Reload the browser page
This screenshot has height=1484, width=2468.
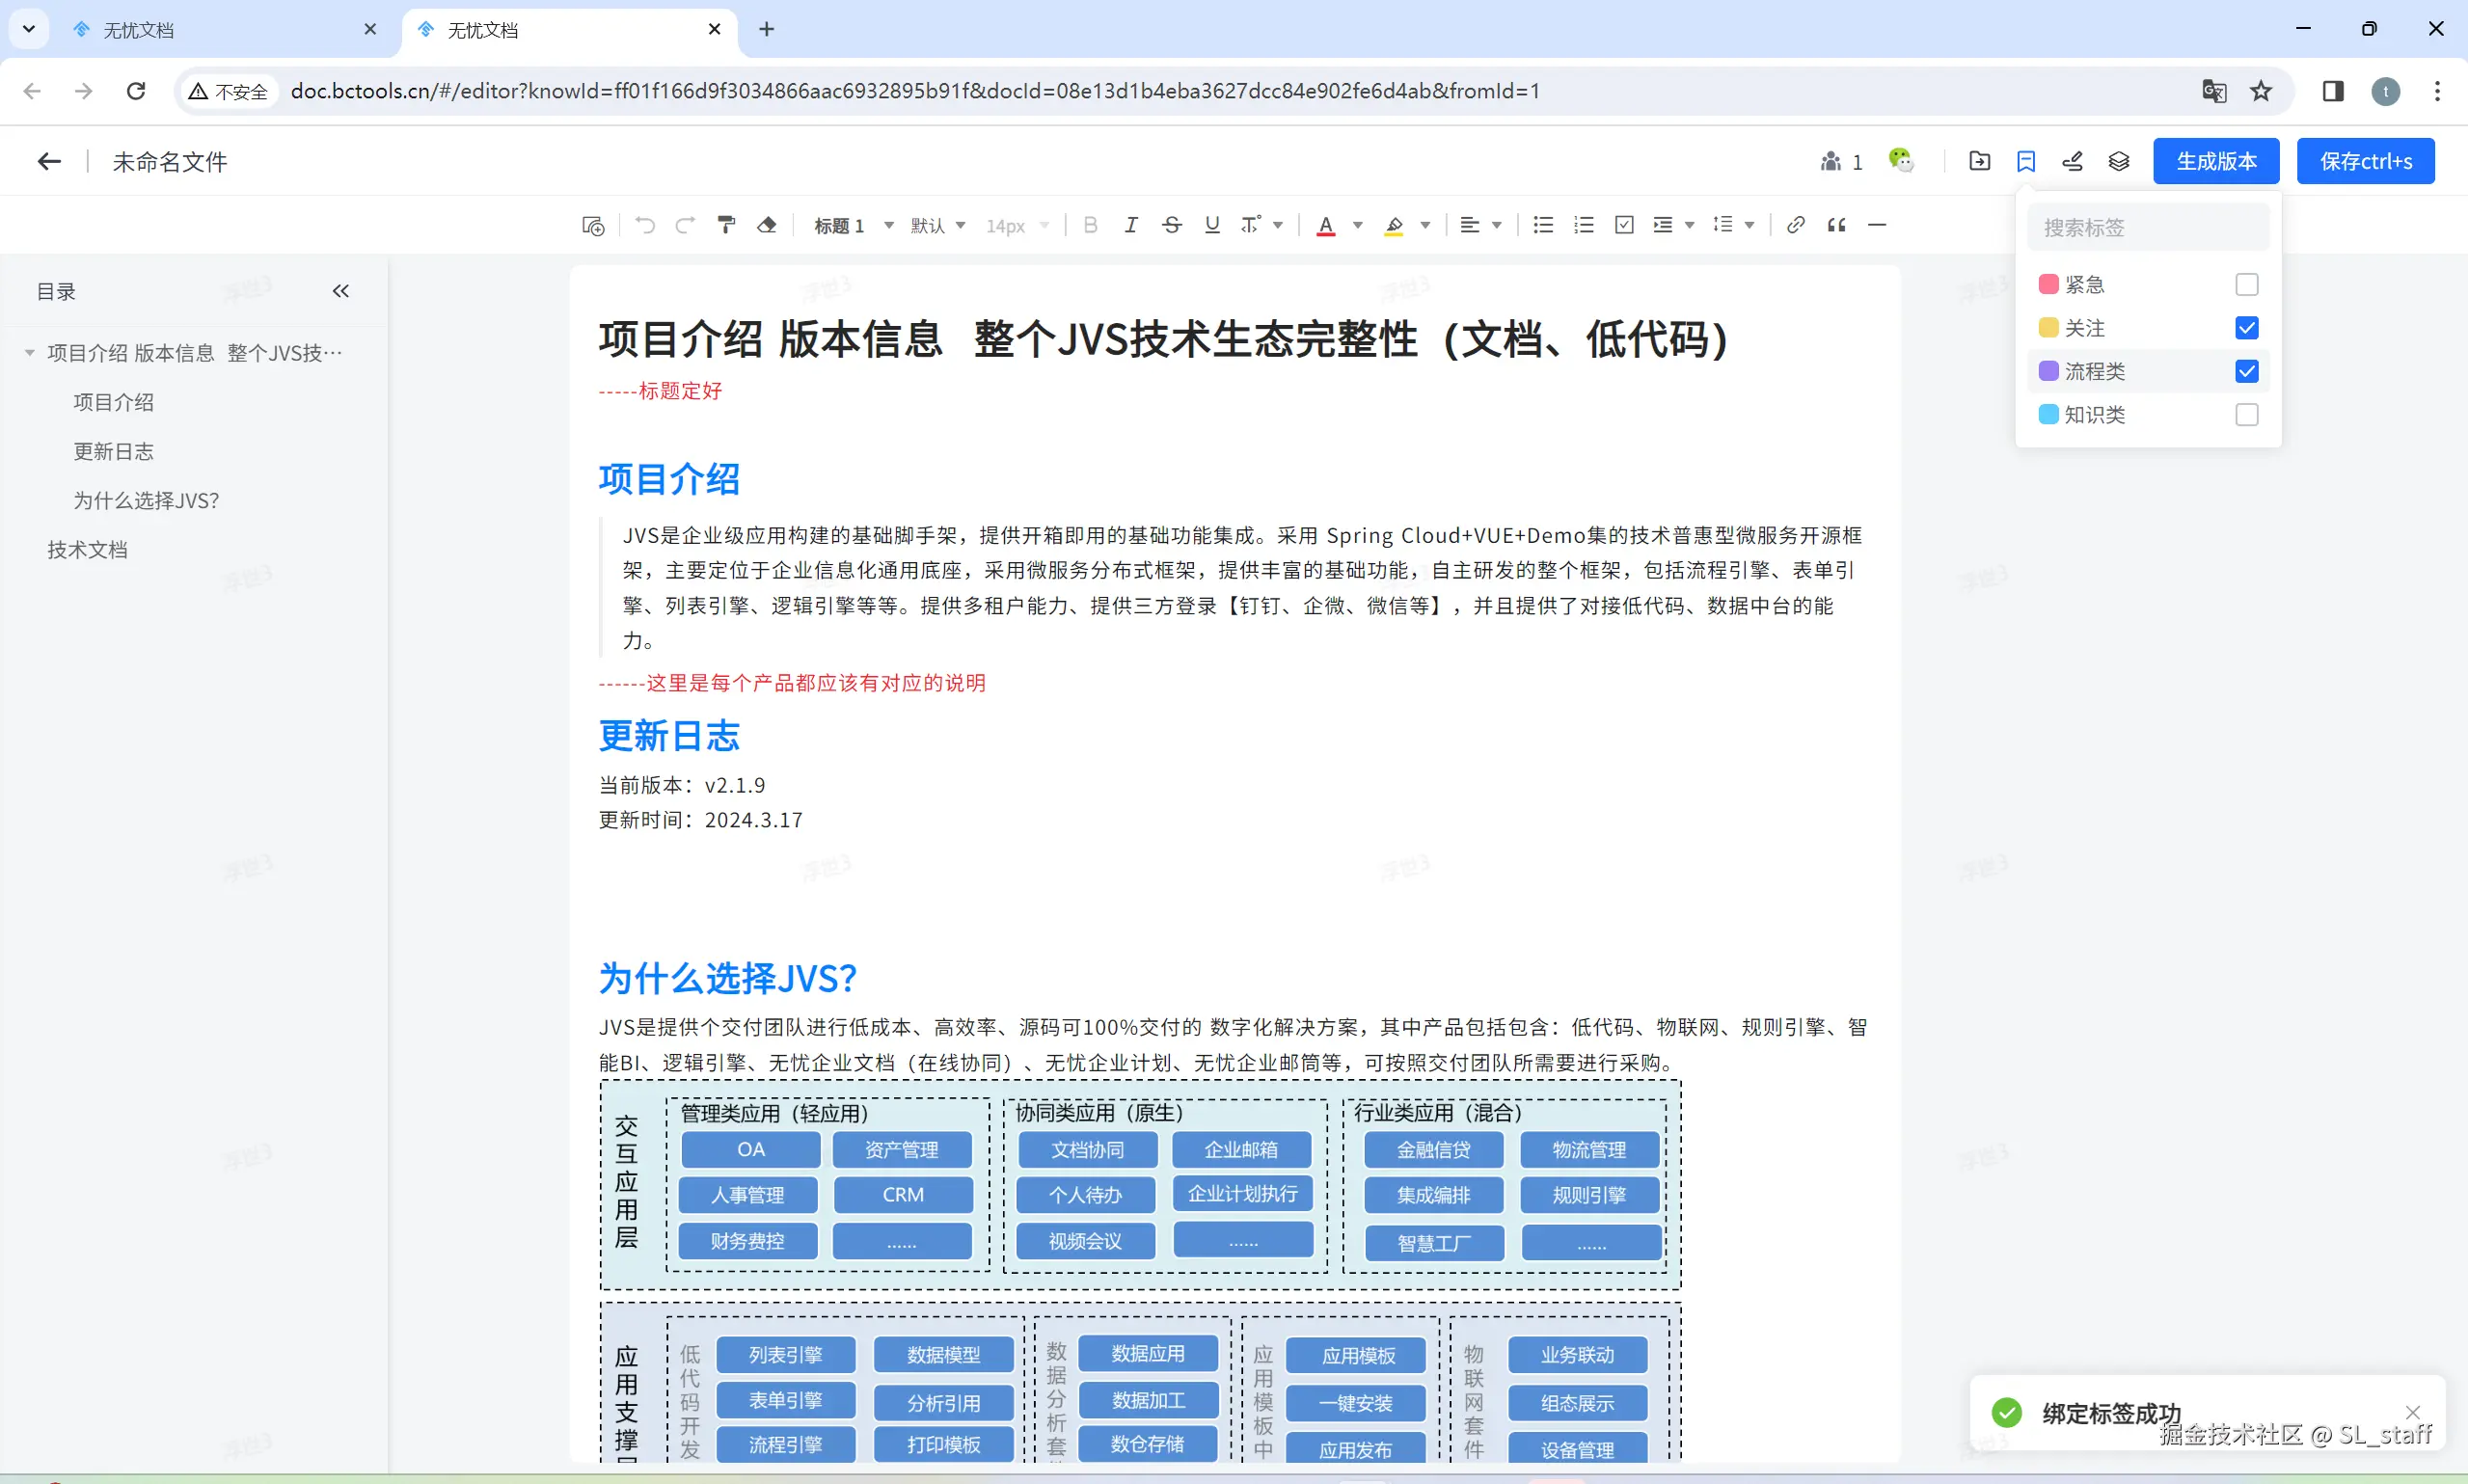136,91
